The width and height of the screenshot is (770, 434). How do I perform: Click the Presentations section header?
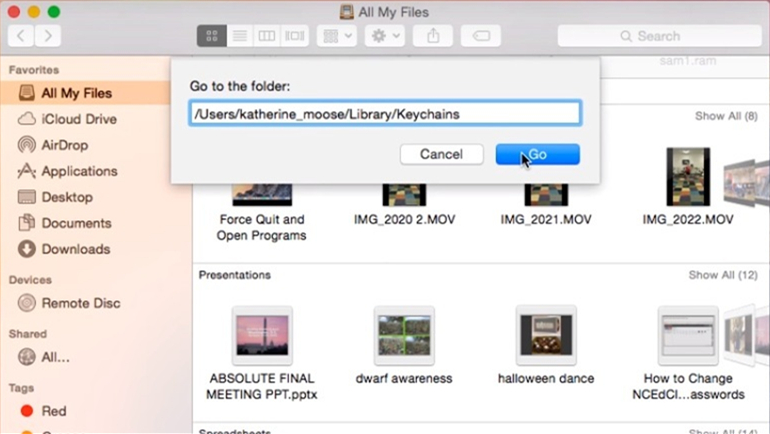[235, 275]
